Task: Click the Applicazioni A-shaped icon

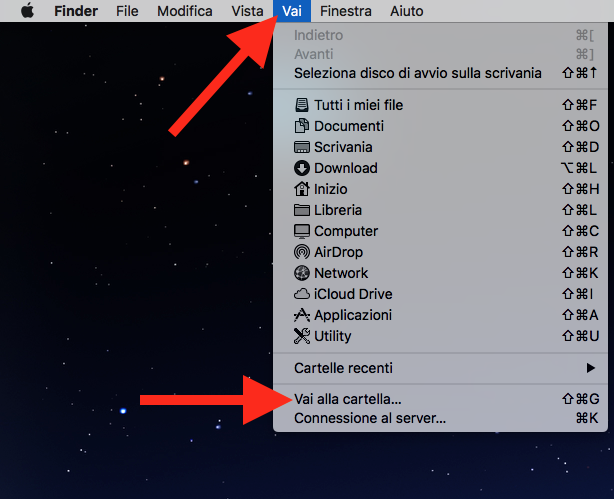Action: pyautogui.click(x=302, y=315)
